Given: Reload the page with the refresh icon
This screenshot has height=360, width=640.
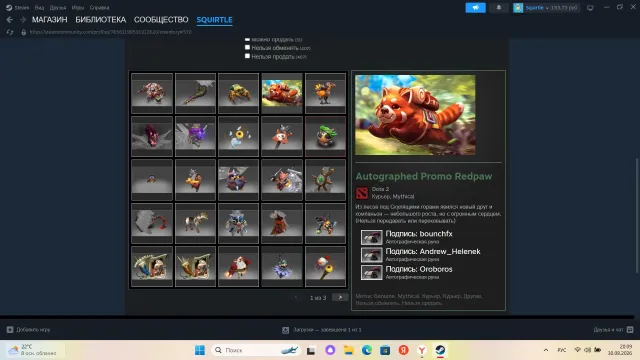Looking at the screenshot, I should 10,32.
